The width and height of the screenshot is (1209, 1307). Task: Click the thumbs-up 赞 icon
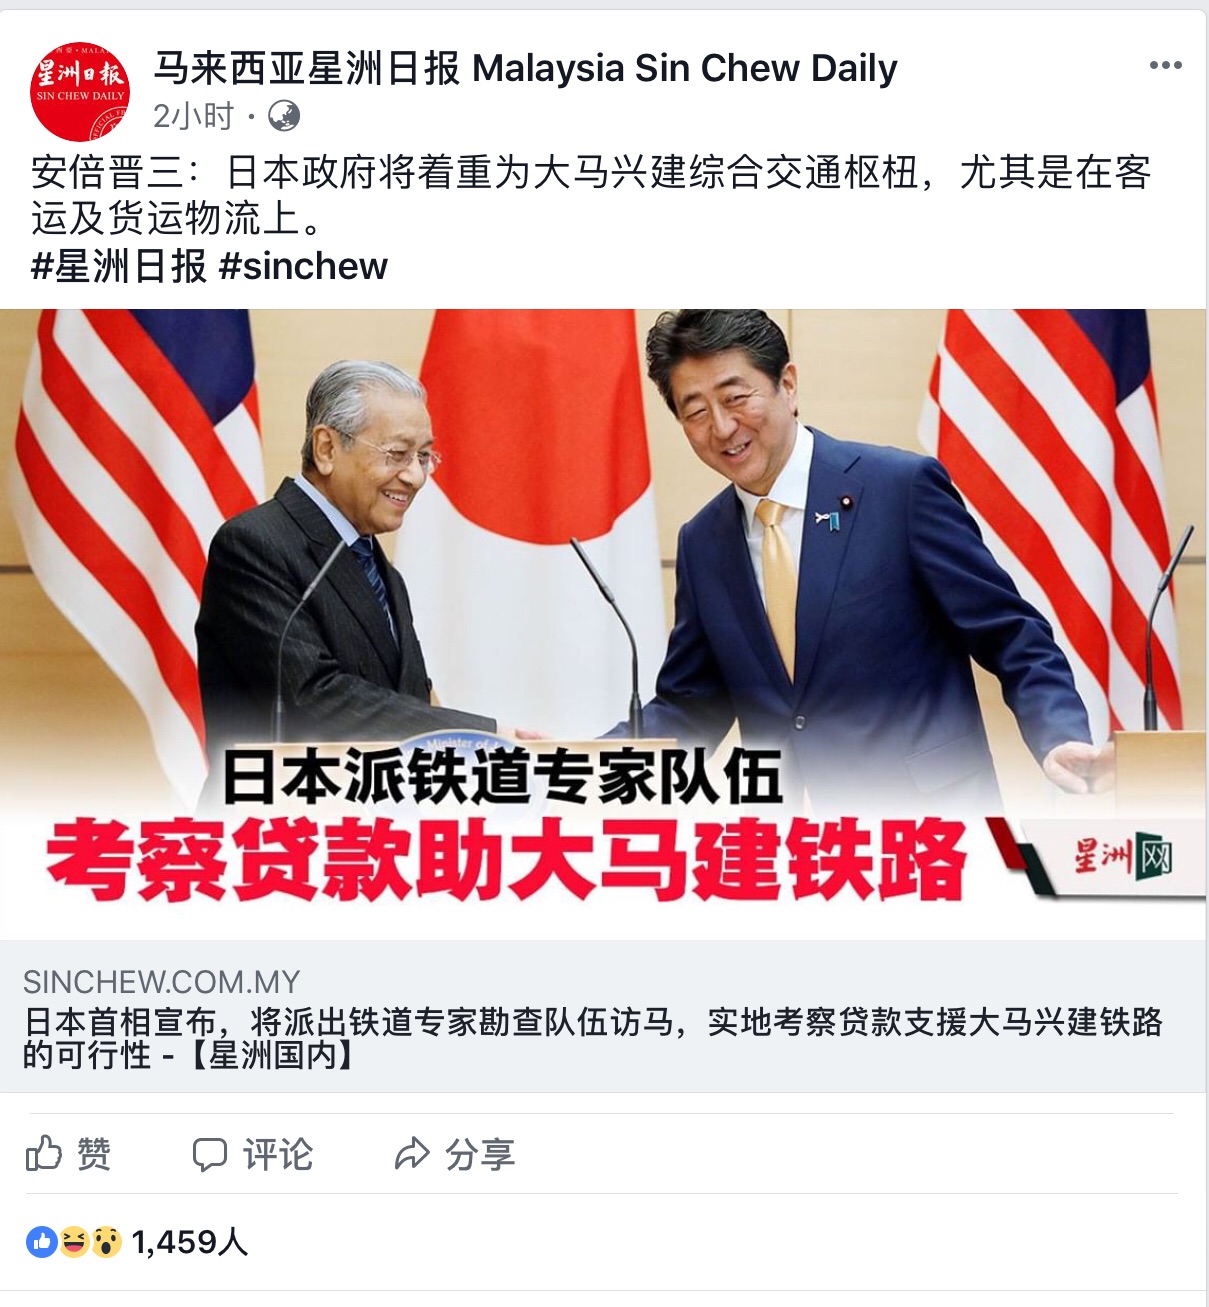44,1154
